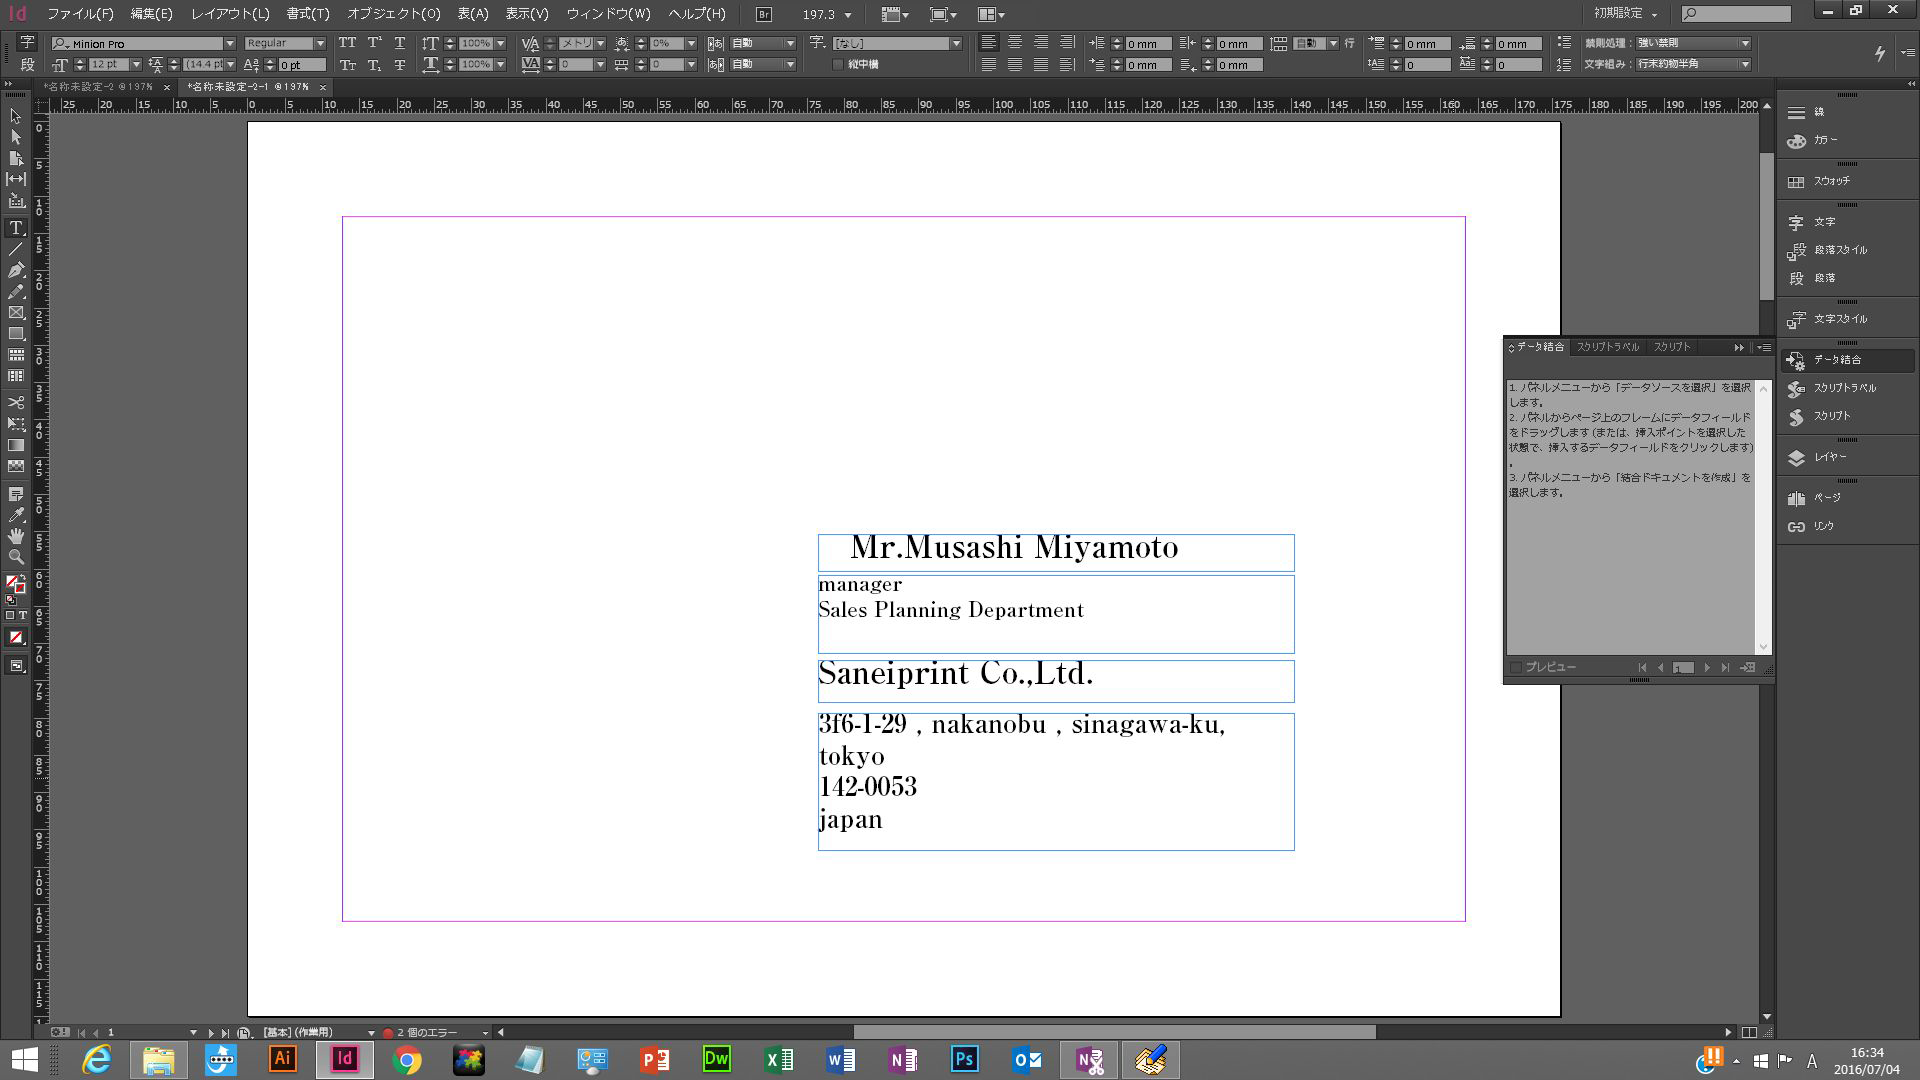Image resolution: width=1920 pixels, height=1080 pixels.
Task: Click the Strikethrough T icon
Action: 399,65
